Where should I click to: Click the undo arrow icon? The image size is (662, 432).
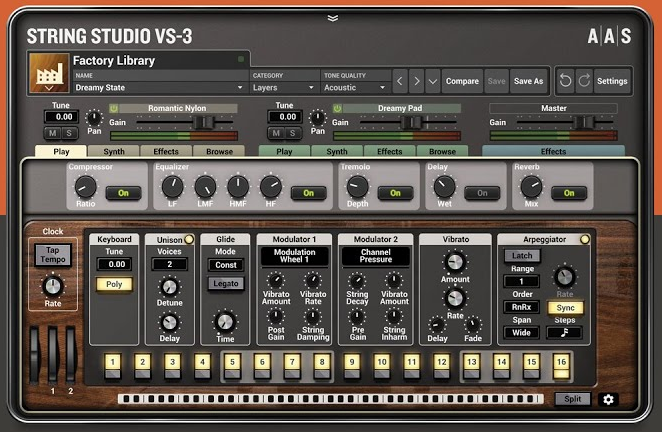click(565, 80)
